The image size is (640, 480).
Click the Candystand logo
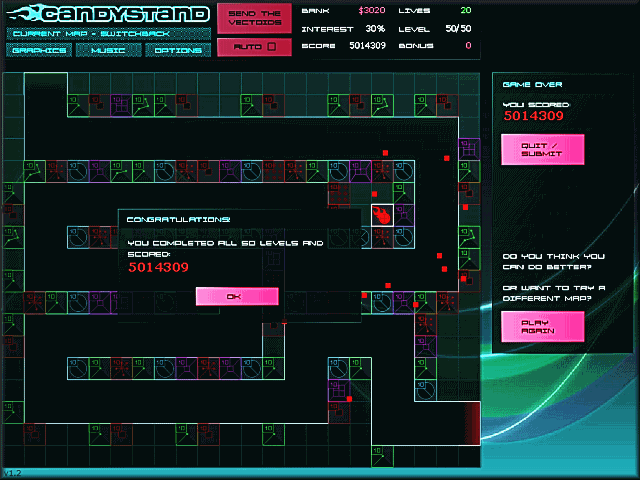click(107, 13)
